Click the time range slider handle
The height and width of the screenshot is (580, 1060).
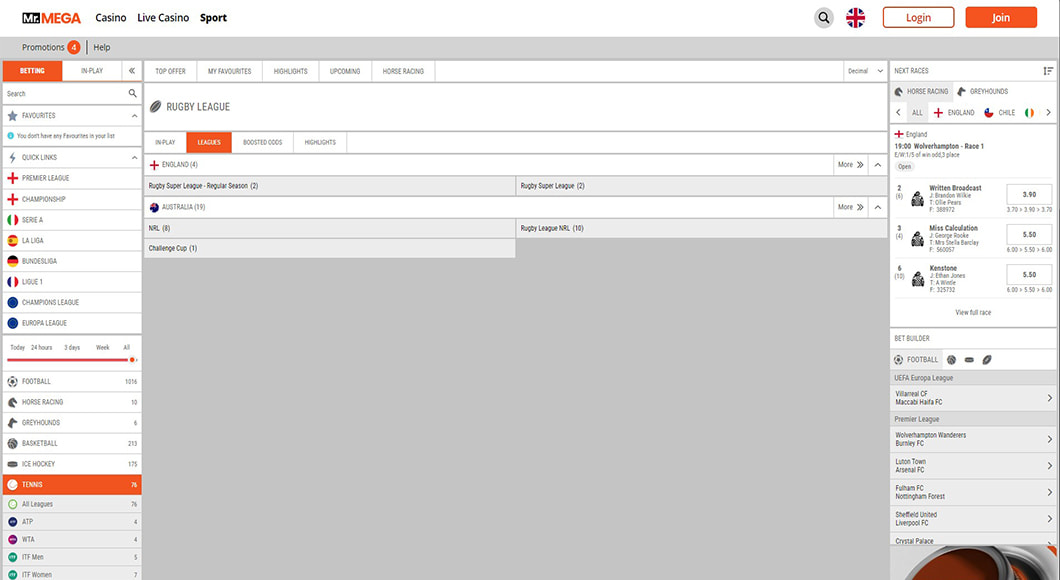coord(133,359)
